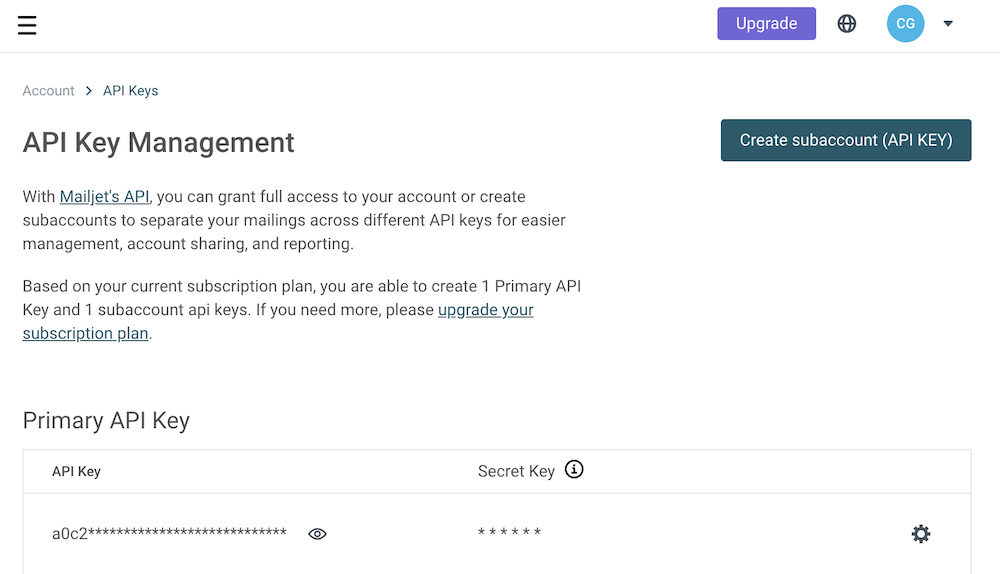Follow the upgrade your subscription plan link
The height and width of the screenshot is (574, 1000).
(485, 310)
